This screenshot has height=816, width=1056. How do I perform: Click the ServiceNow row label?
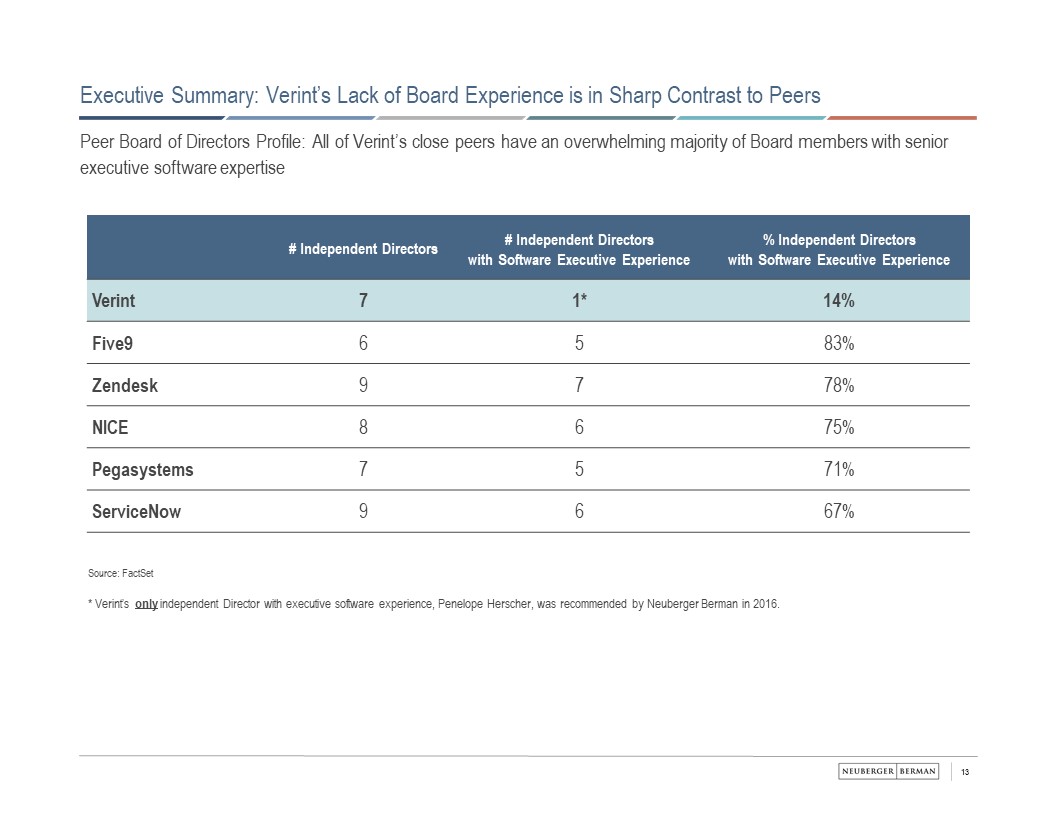[136, 511]
